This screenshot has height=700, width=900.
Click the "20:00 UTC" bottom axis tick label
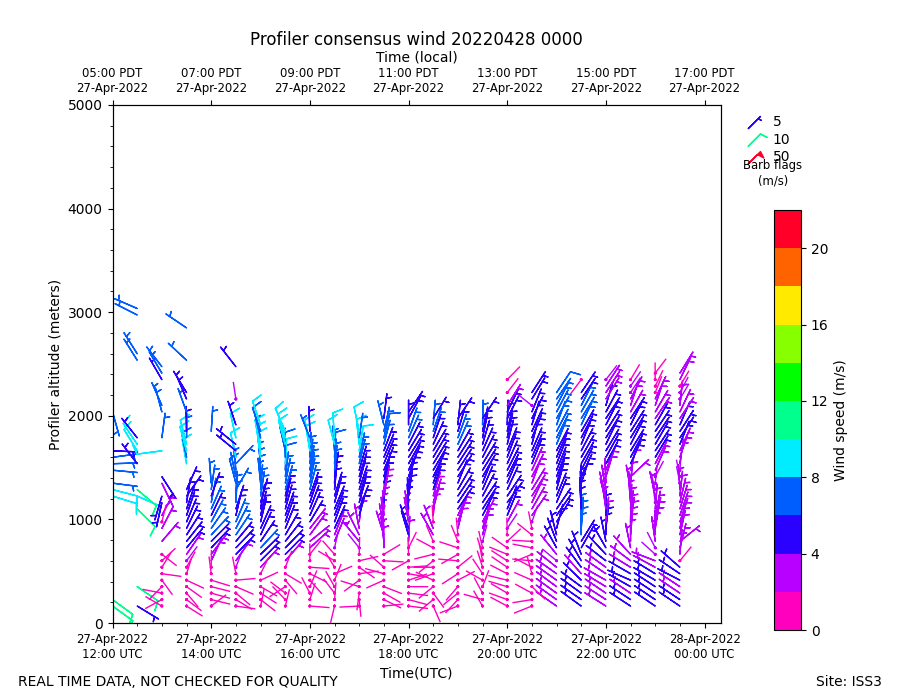pos(507,654)
